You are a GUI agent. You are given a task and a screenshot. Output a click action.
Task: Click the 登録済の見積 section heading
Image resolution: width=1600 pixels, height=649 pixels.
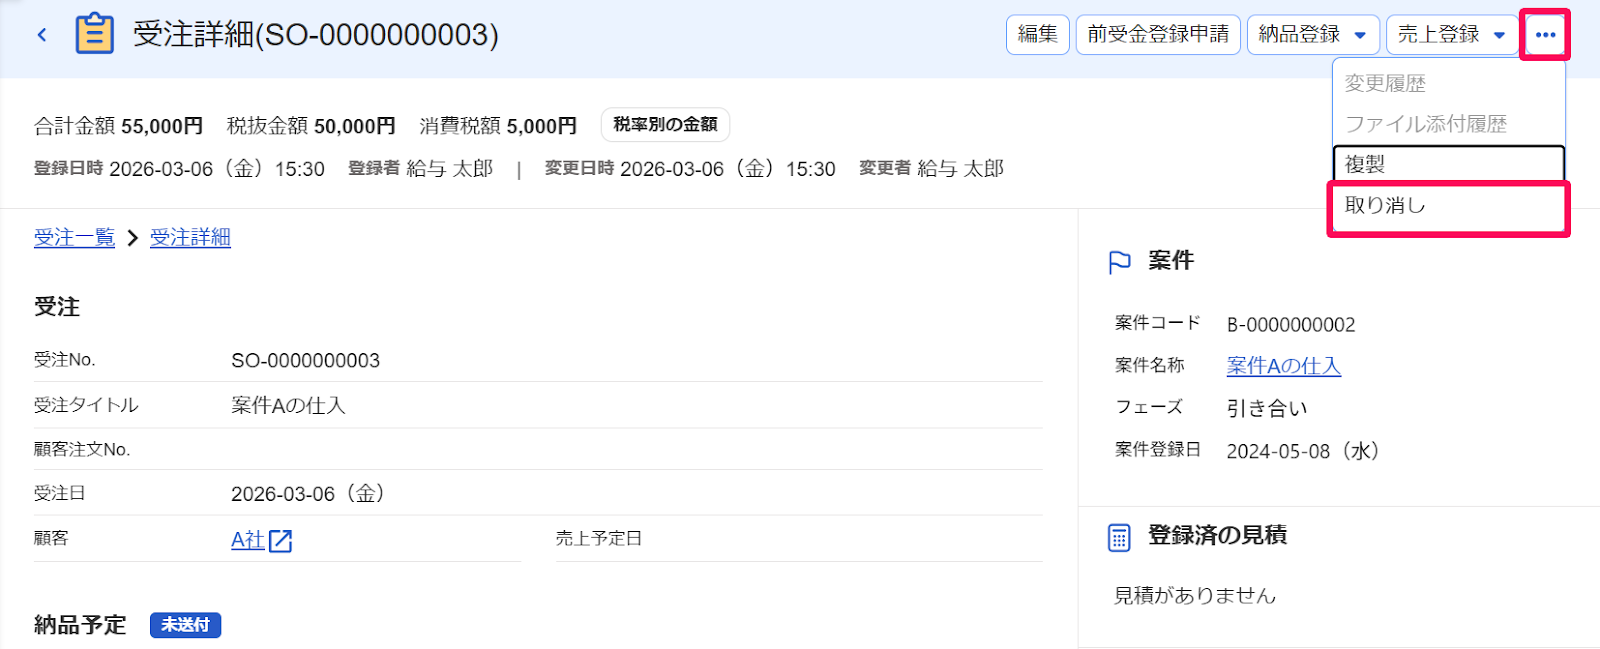click(x=1217, y=536)
